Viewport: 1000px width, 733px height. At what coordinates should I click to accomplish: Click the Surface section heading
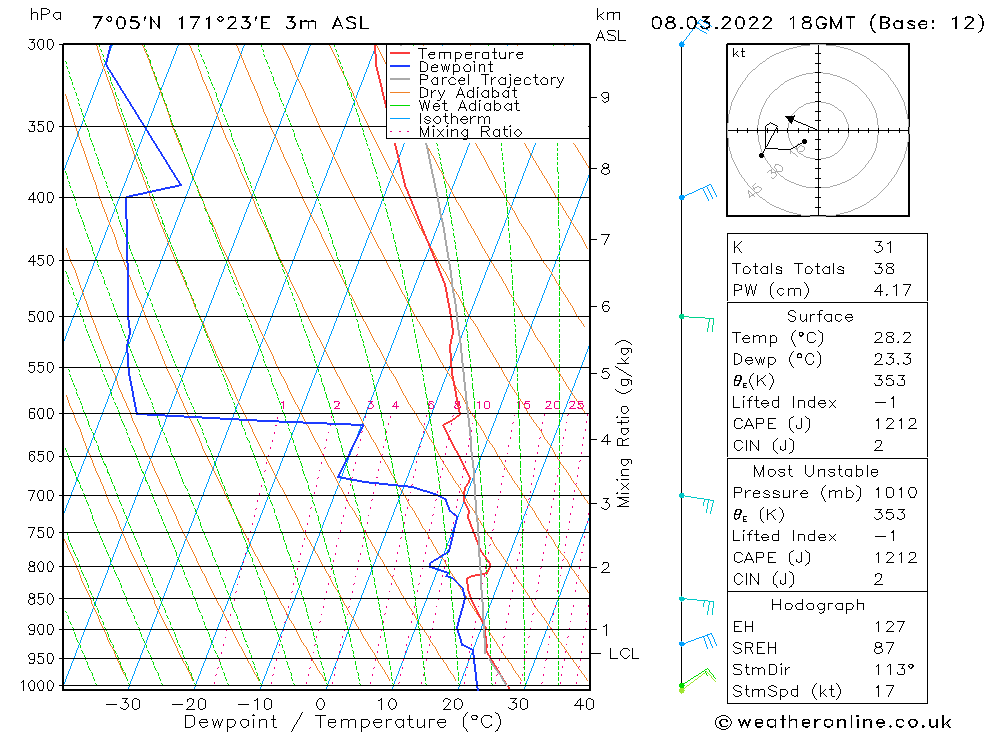[820, 316]
